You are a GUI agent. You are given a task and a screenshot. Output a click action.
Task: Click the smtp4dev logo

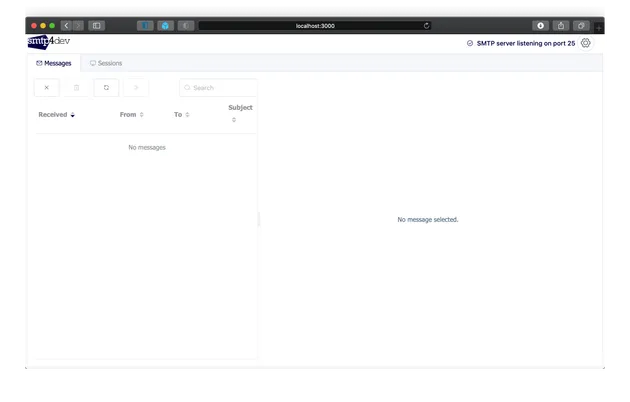point(49,41)
